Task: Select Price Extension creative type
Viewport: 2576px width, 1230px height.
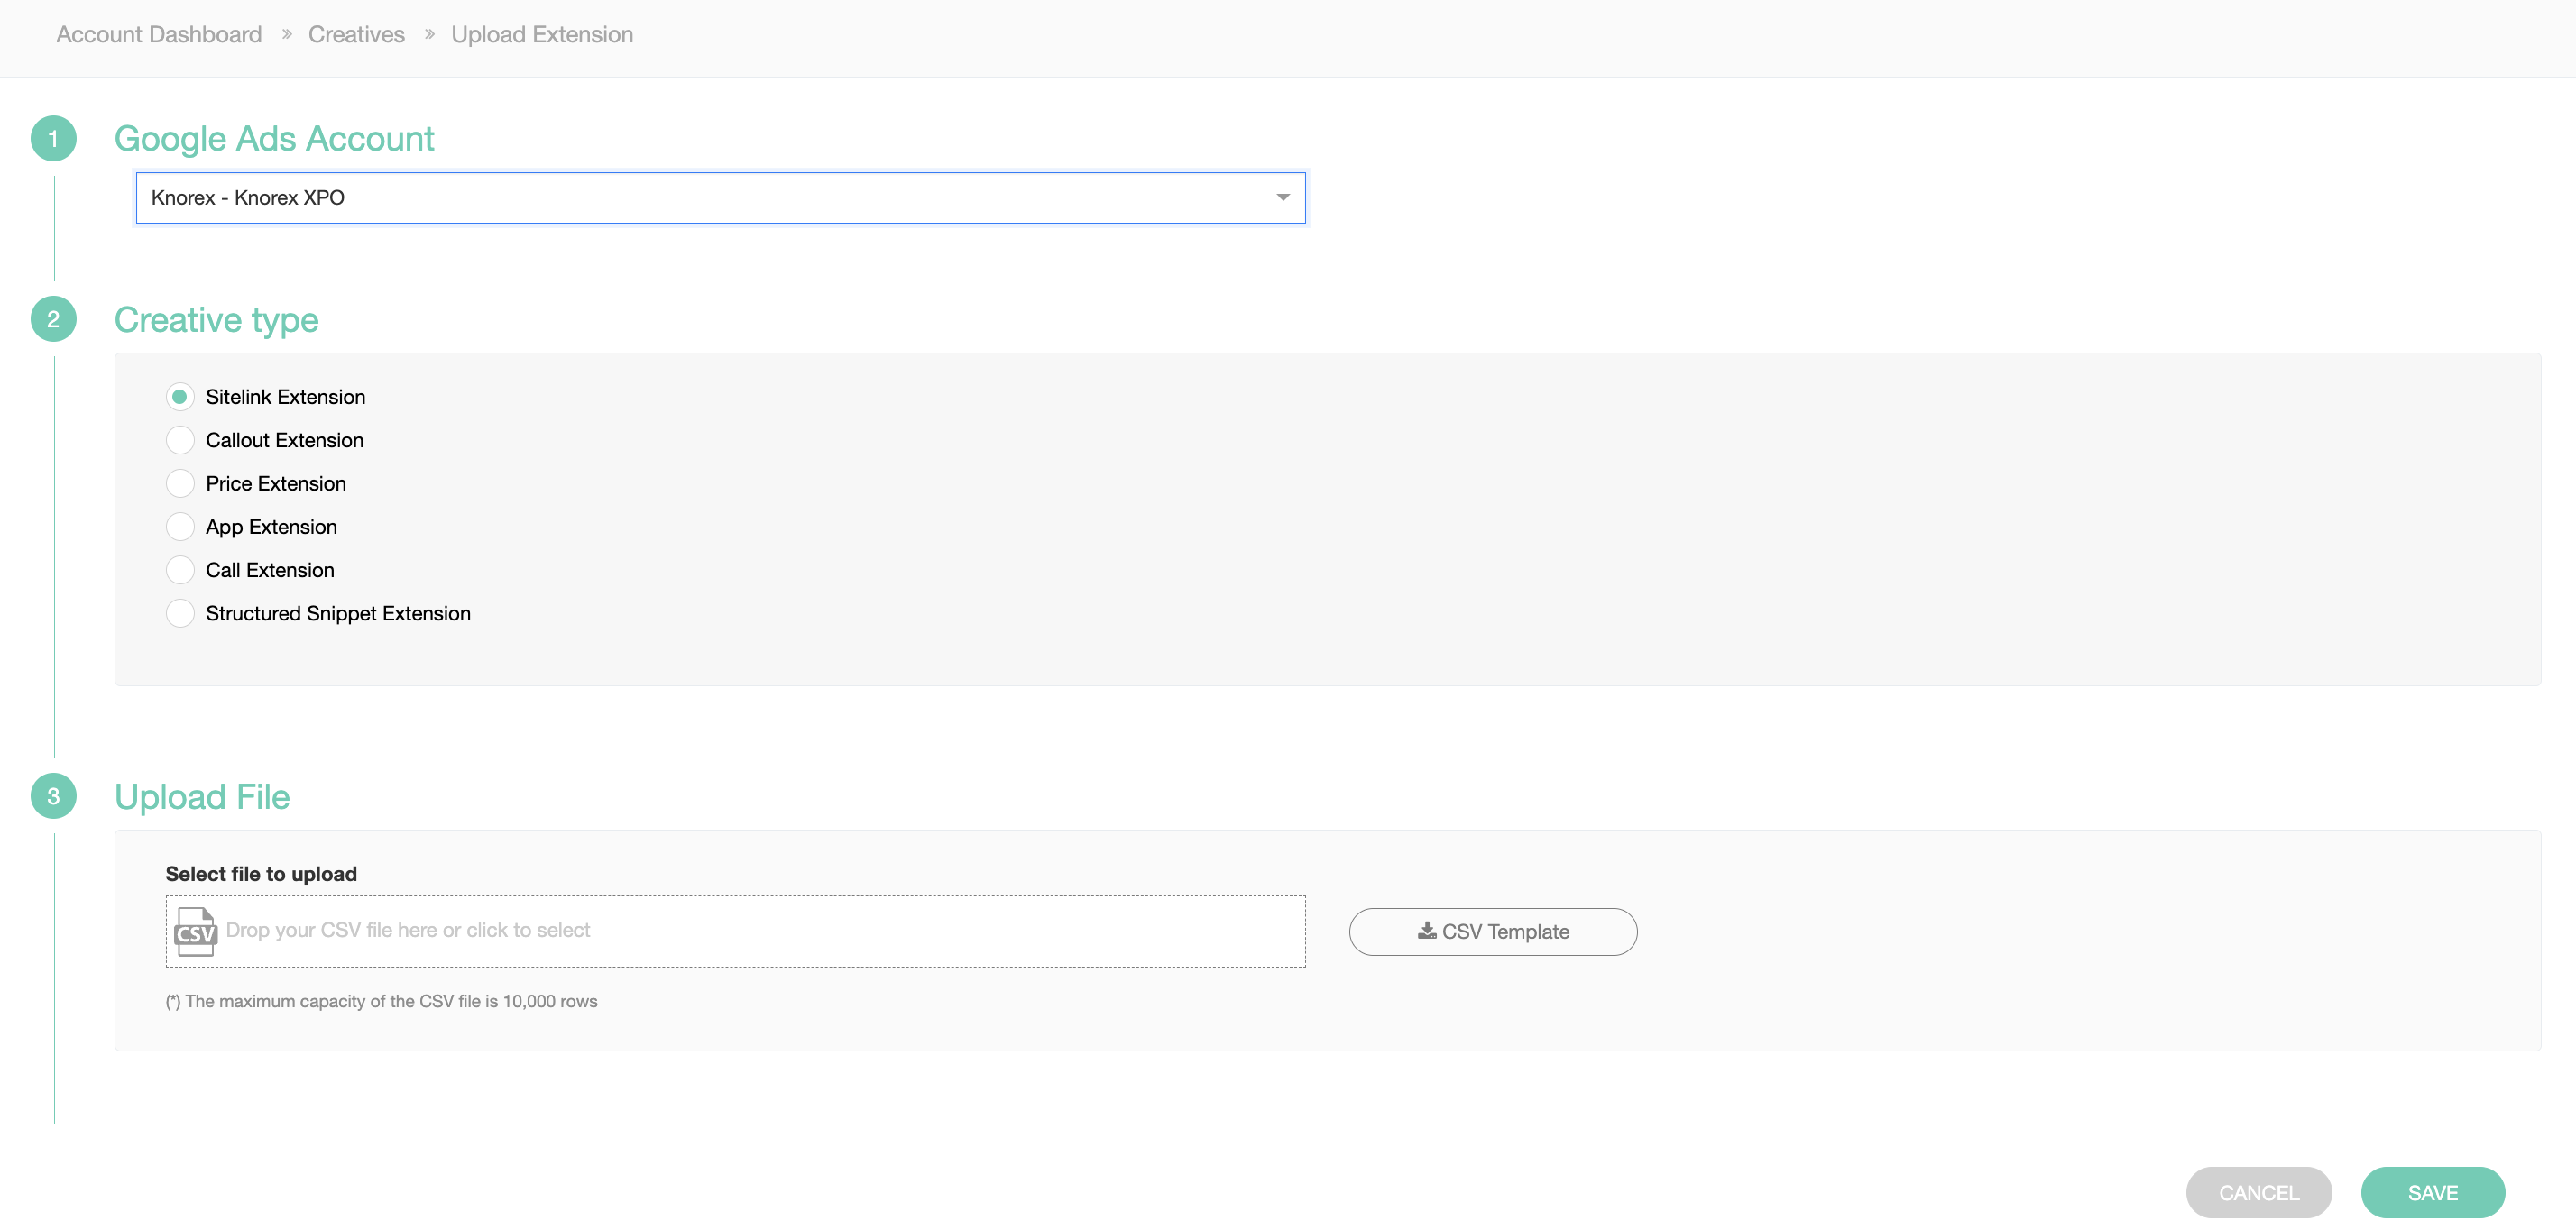Action: click(x=180, y=484)
